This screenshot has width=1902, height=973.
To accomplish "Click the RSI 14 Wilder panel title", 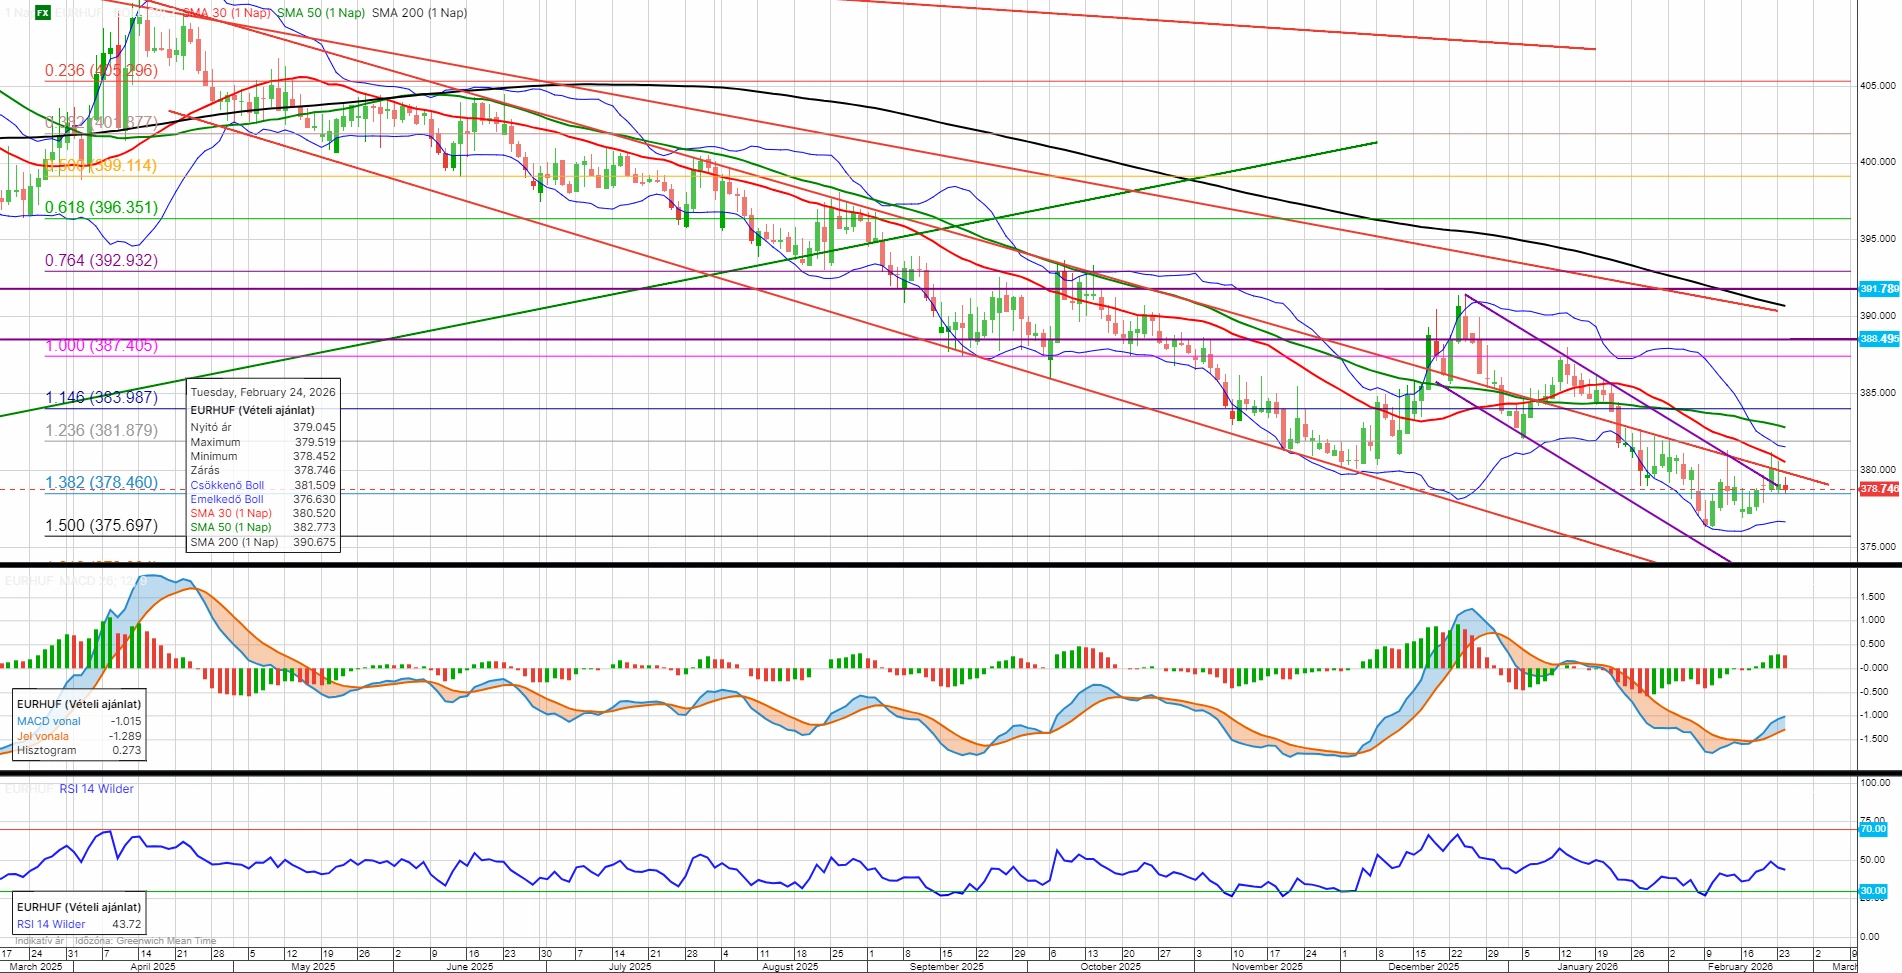I will pos(96,789).
